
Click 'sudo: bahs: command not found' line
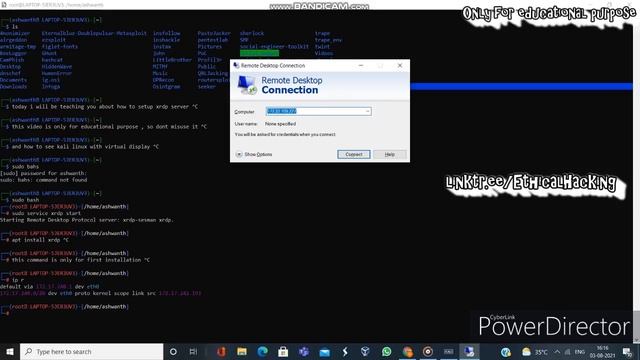[44, 180]
